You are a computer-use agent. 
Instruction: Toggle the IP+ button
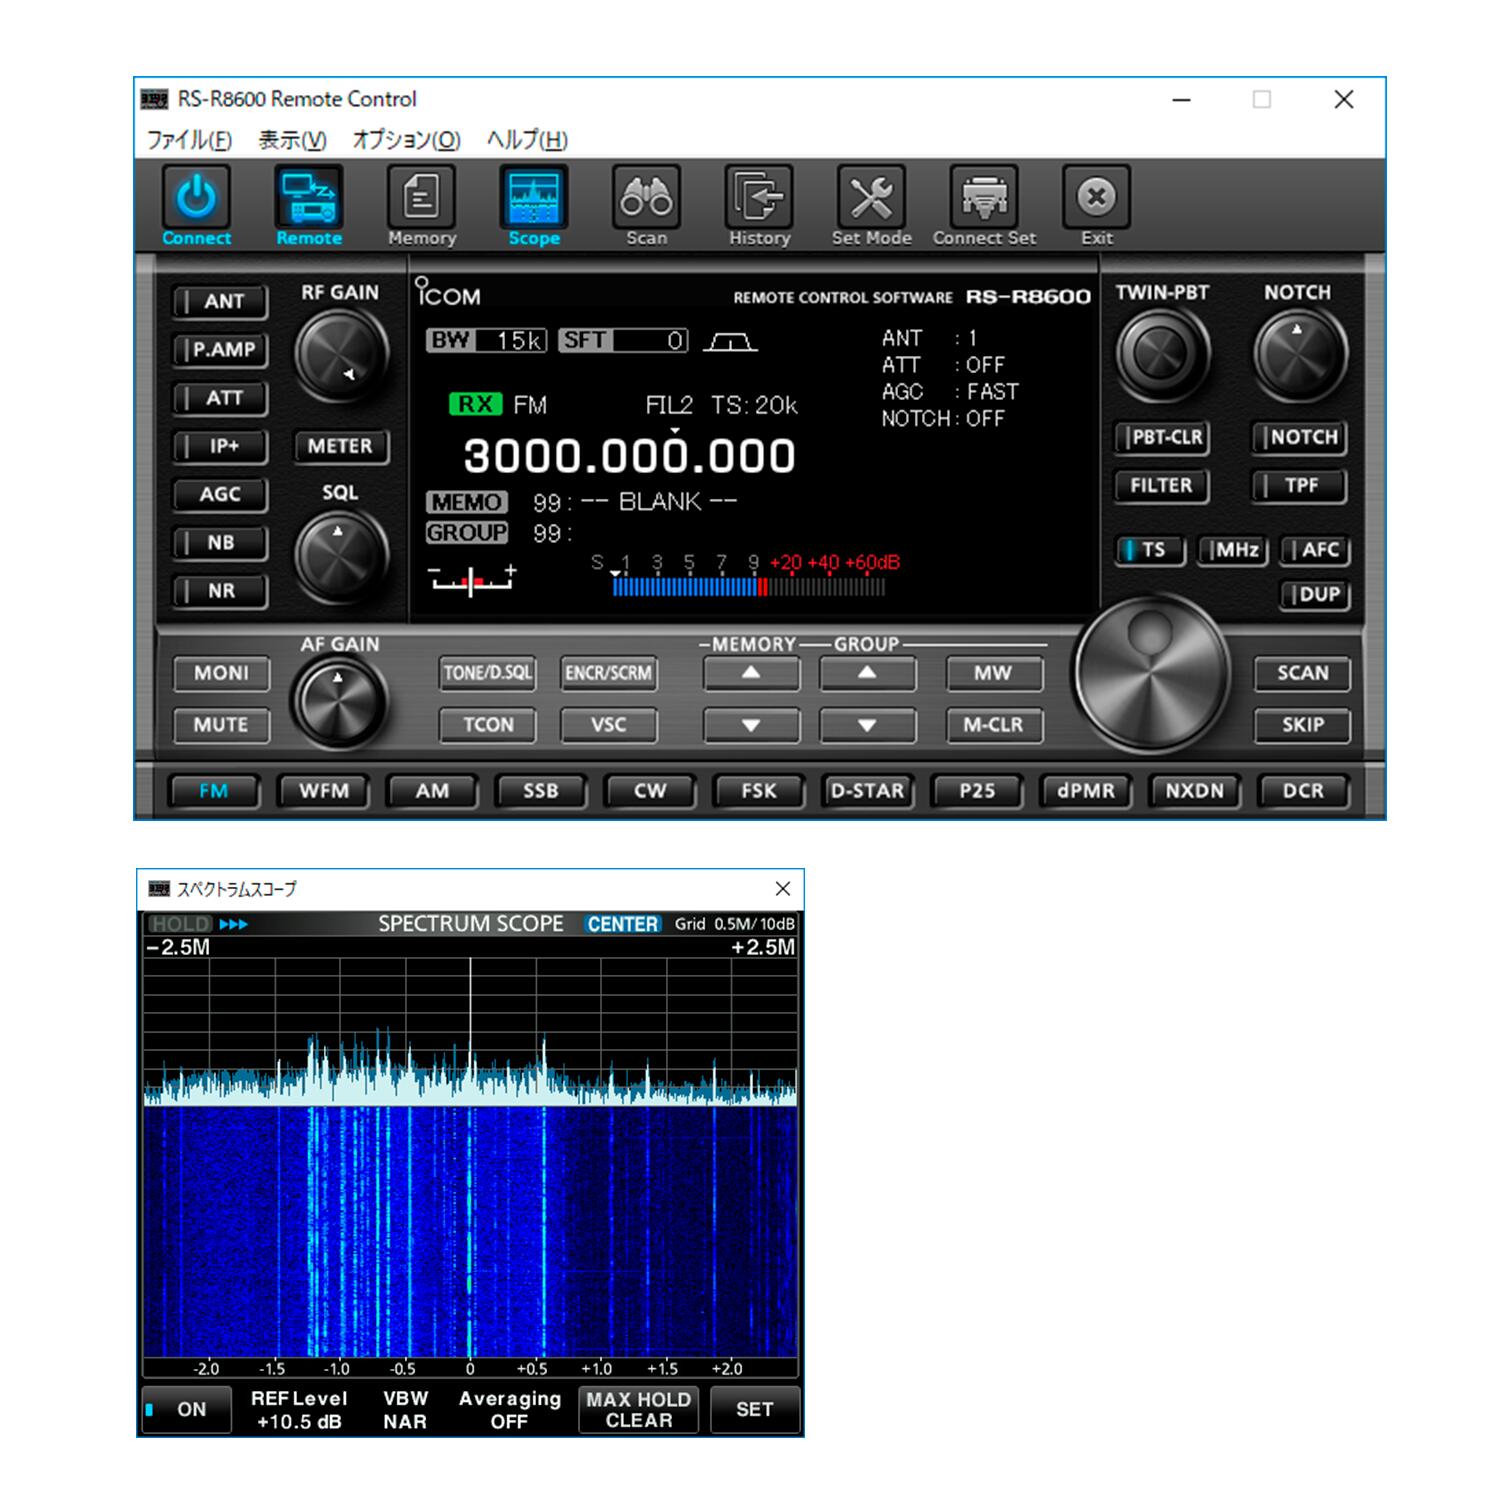[220, 446]
